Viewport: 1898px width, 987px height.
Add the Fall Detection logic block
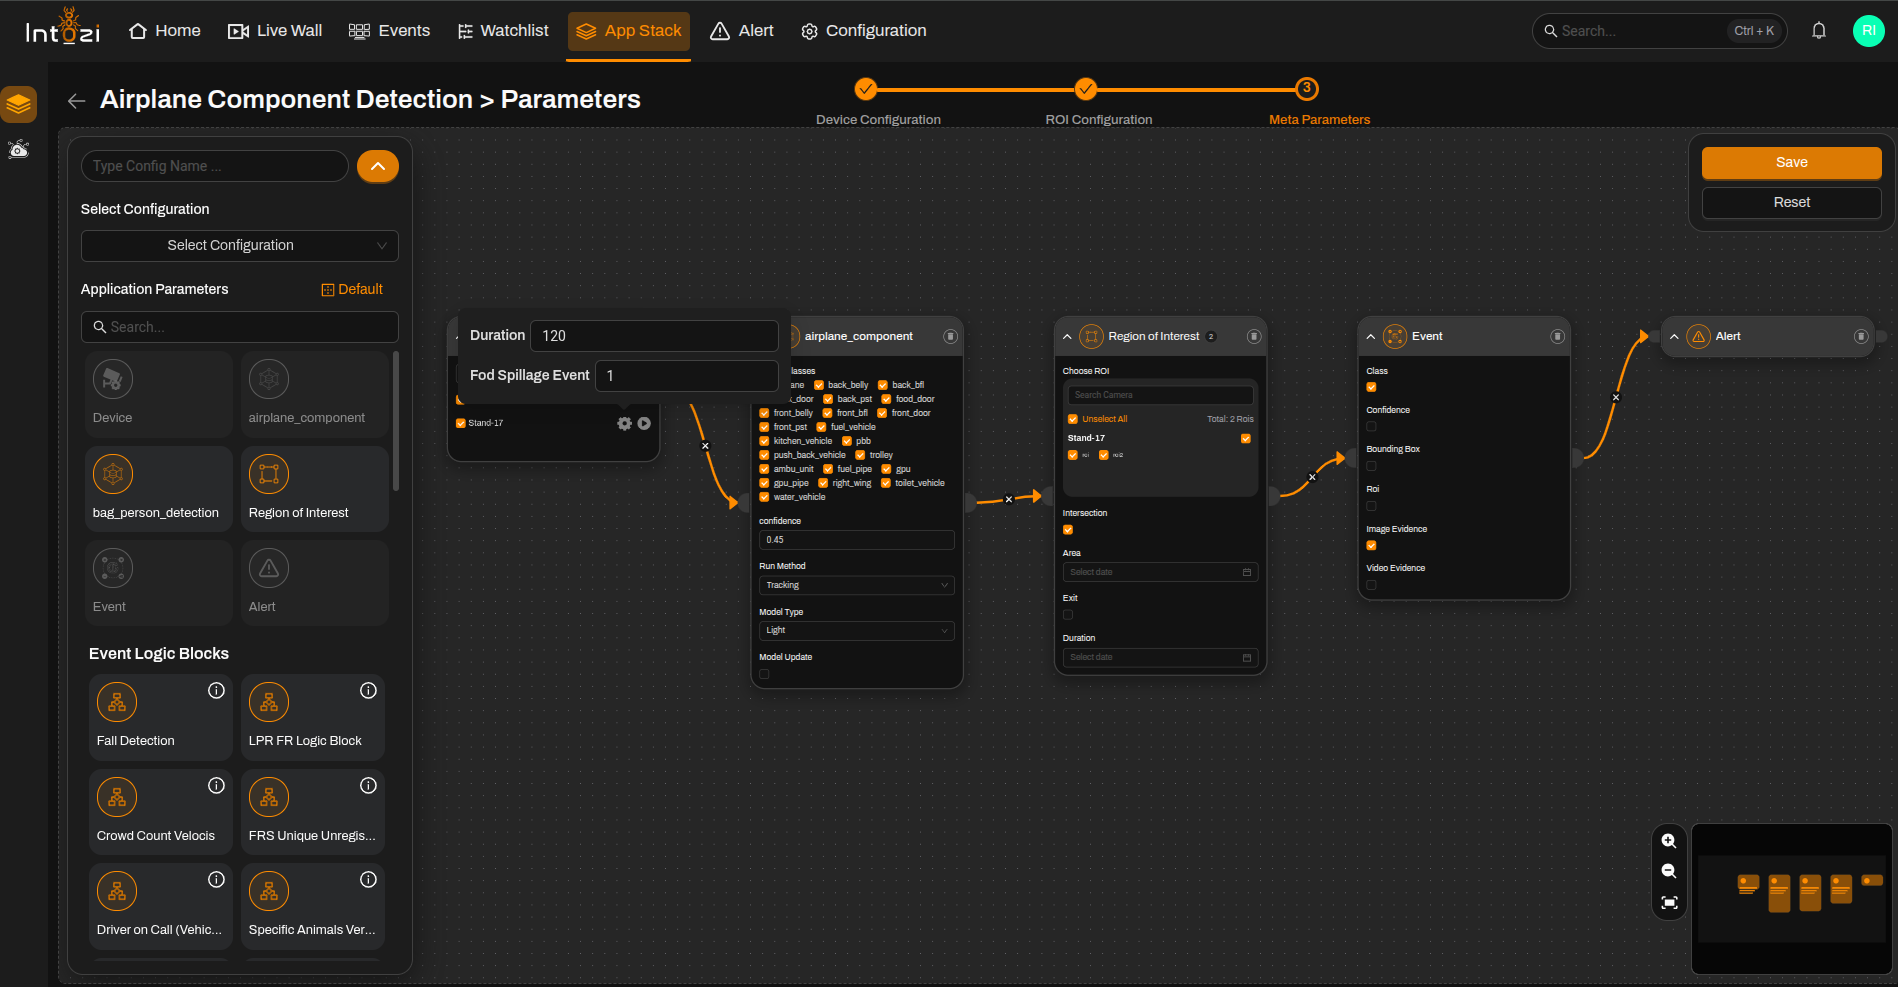tap(160, 717)
